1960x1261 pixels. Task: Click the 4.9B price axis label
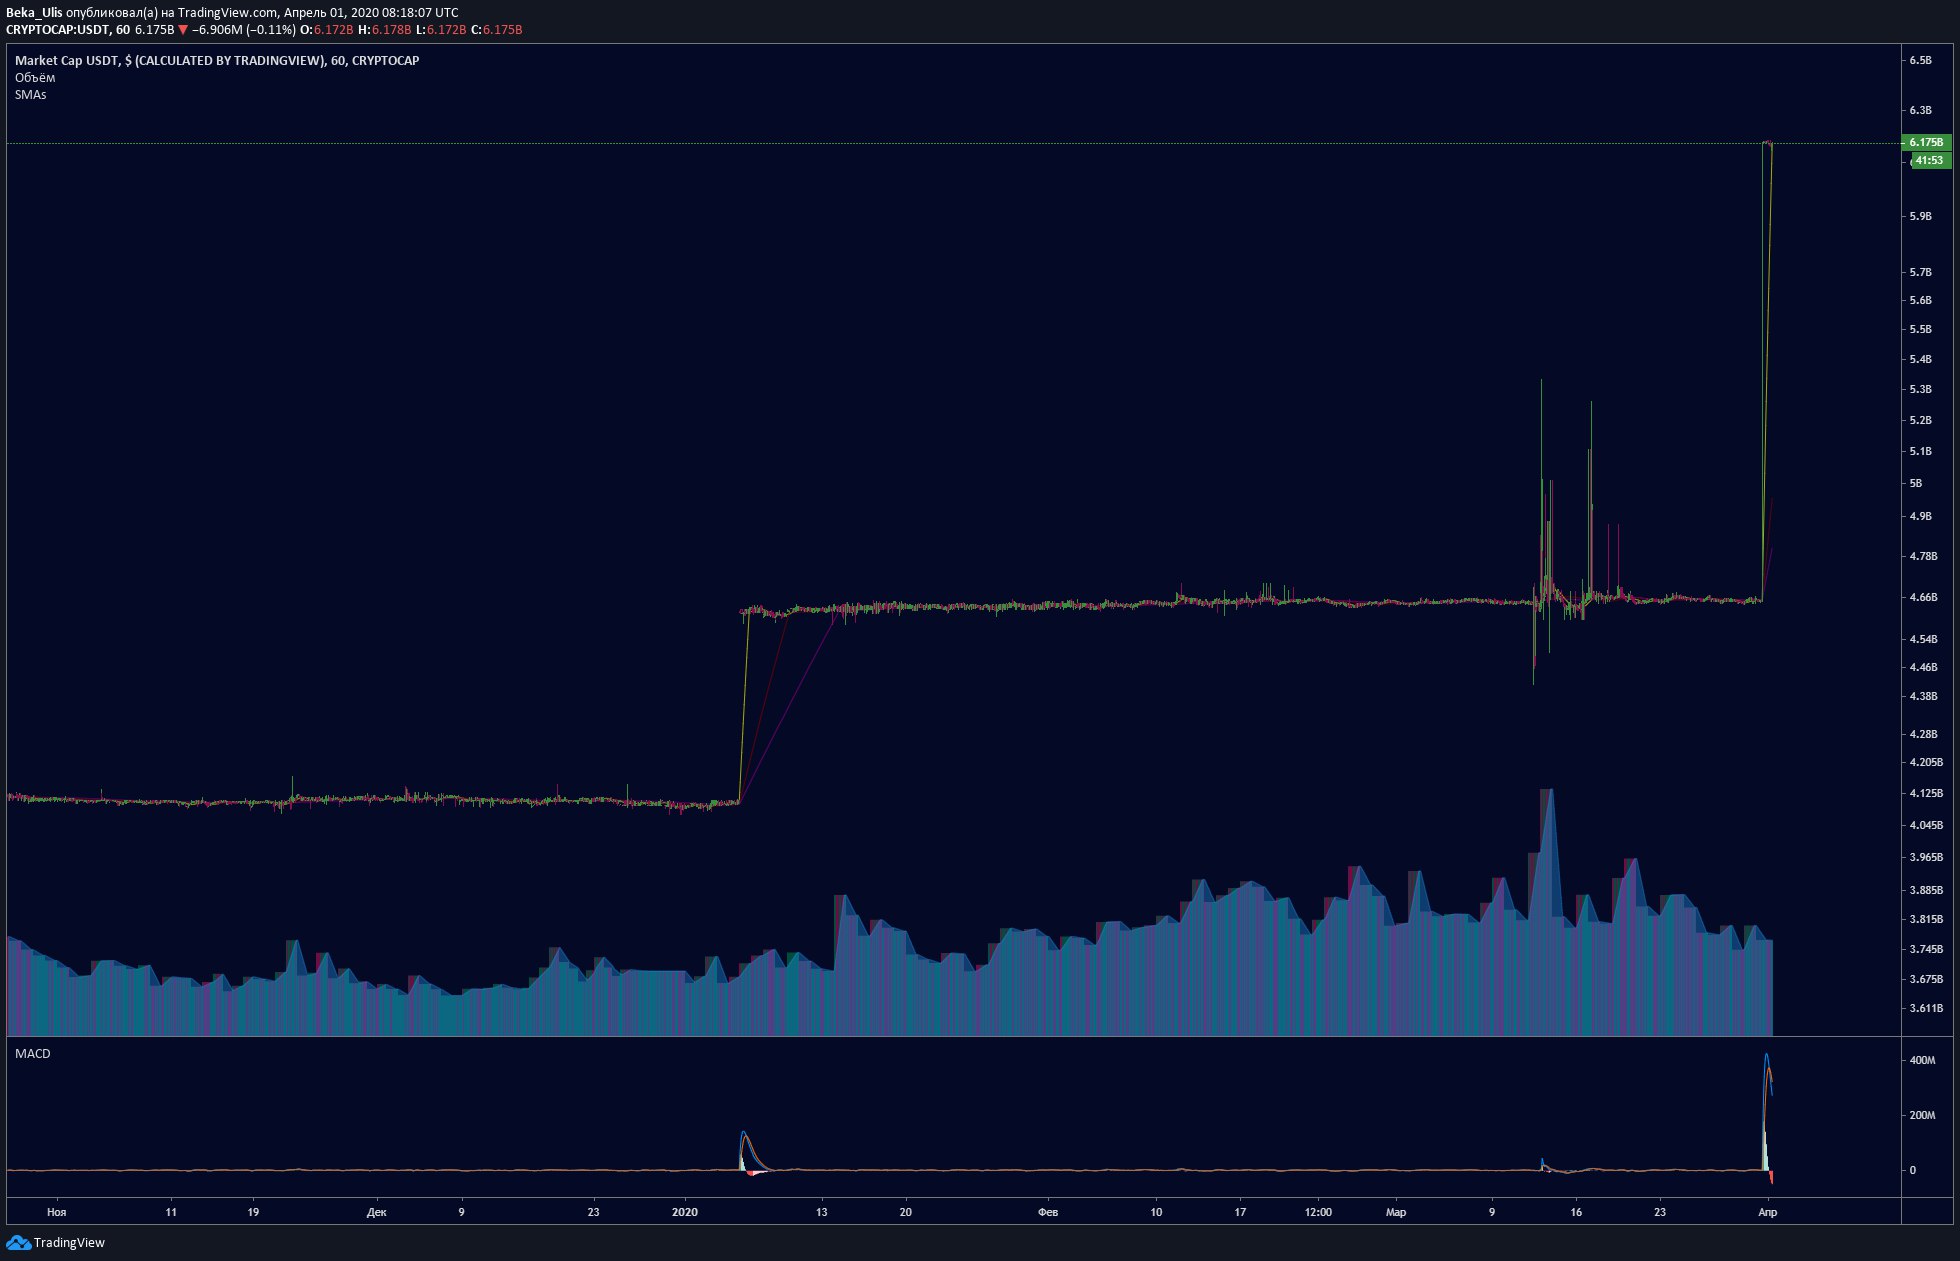coord(1920,517)
